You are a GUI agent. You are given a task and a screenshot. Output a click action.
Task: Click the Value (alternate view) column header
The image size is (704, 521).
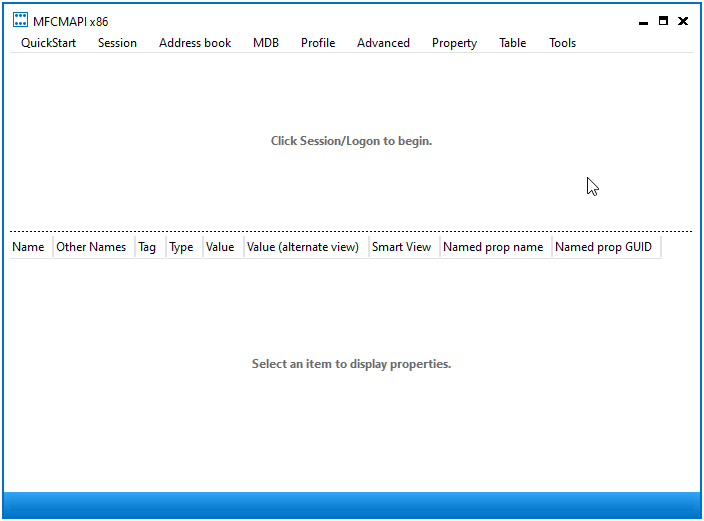303,247
